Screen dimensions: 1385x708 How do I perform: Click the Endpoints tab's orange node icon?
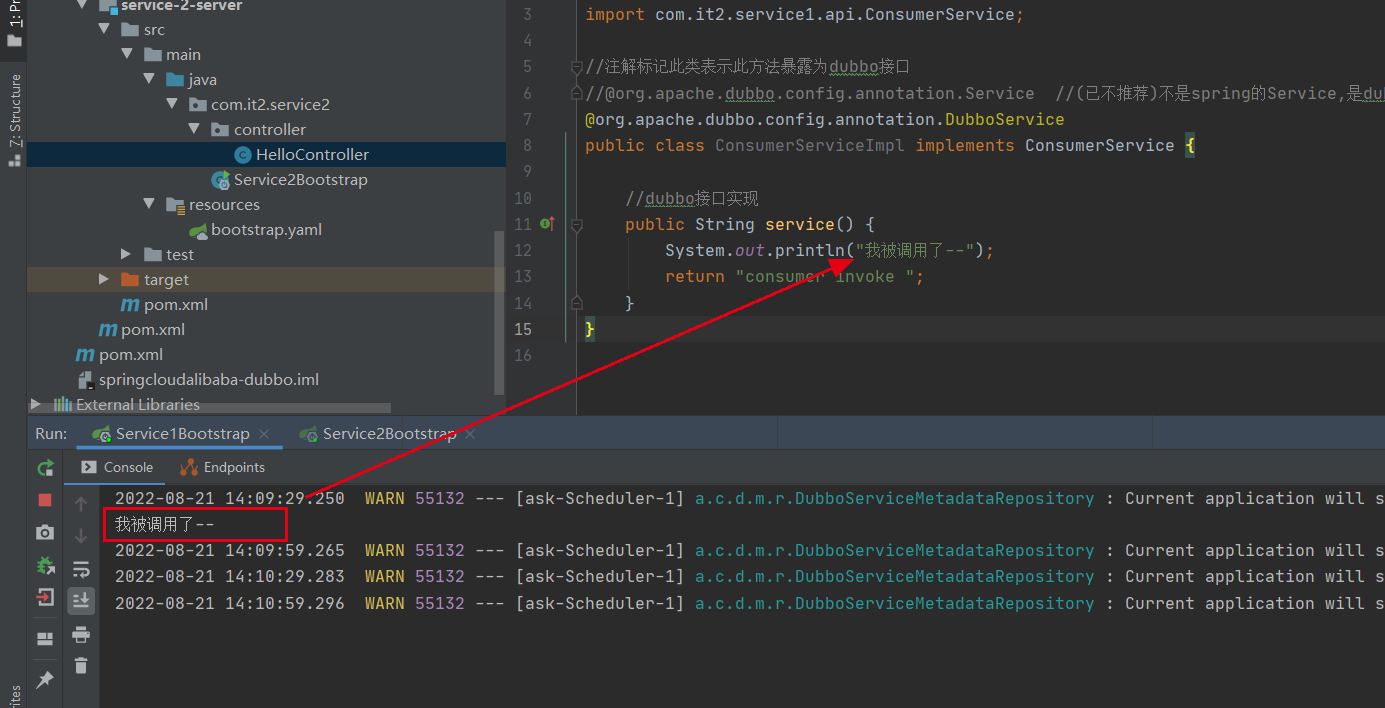click(189, 467)
